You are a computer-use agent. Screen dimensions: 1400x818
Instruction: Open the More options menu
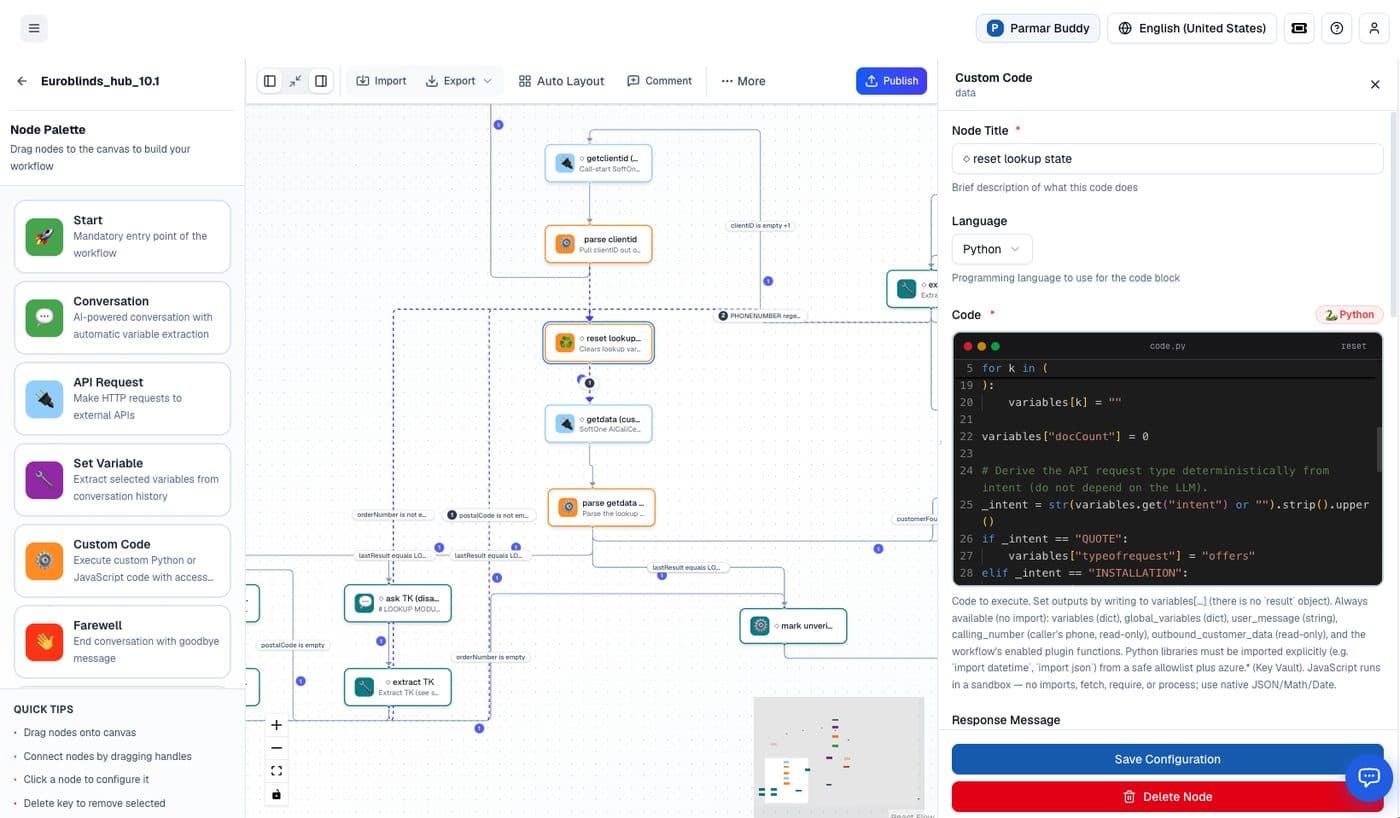coord(743,81)
